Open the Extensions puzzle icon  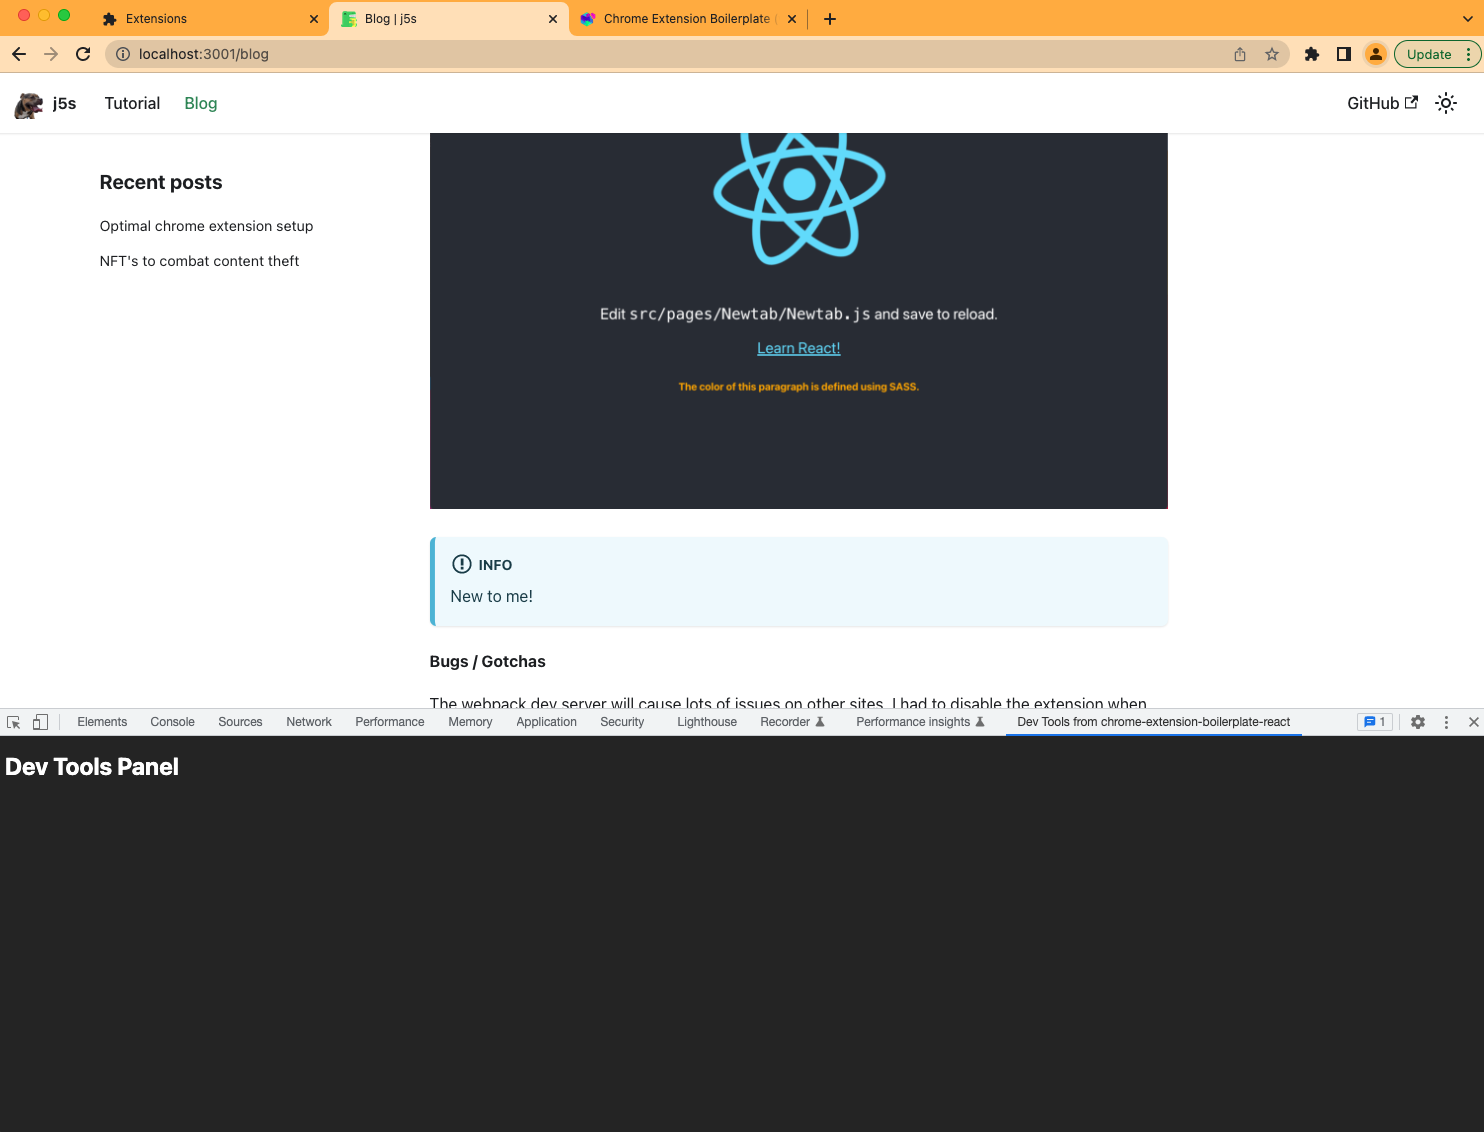click(1312, 54)
